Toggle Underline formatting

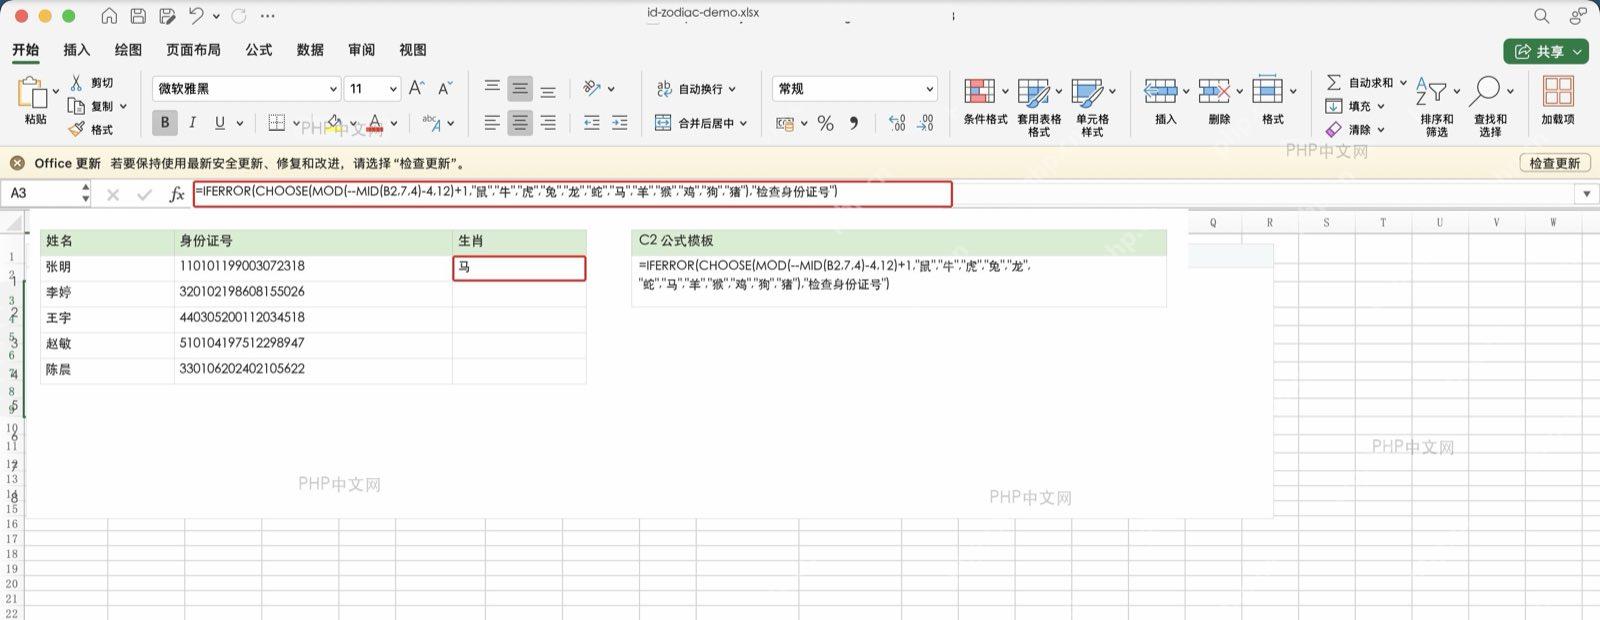220,122
